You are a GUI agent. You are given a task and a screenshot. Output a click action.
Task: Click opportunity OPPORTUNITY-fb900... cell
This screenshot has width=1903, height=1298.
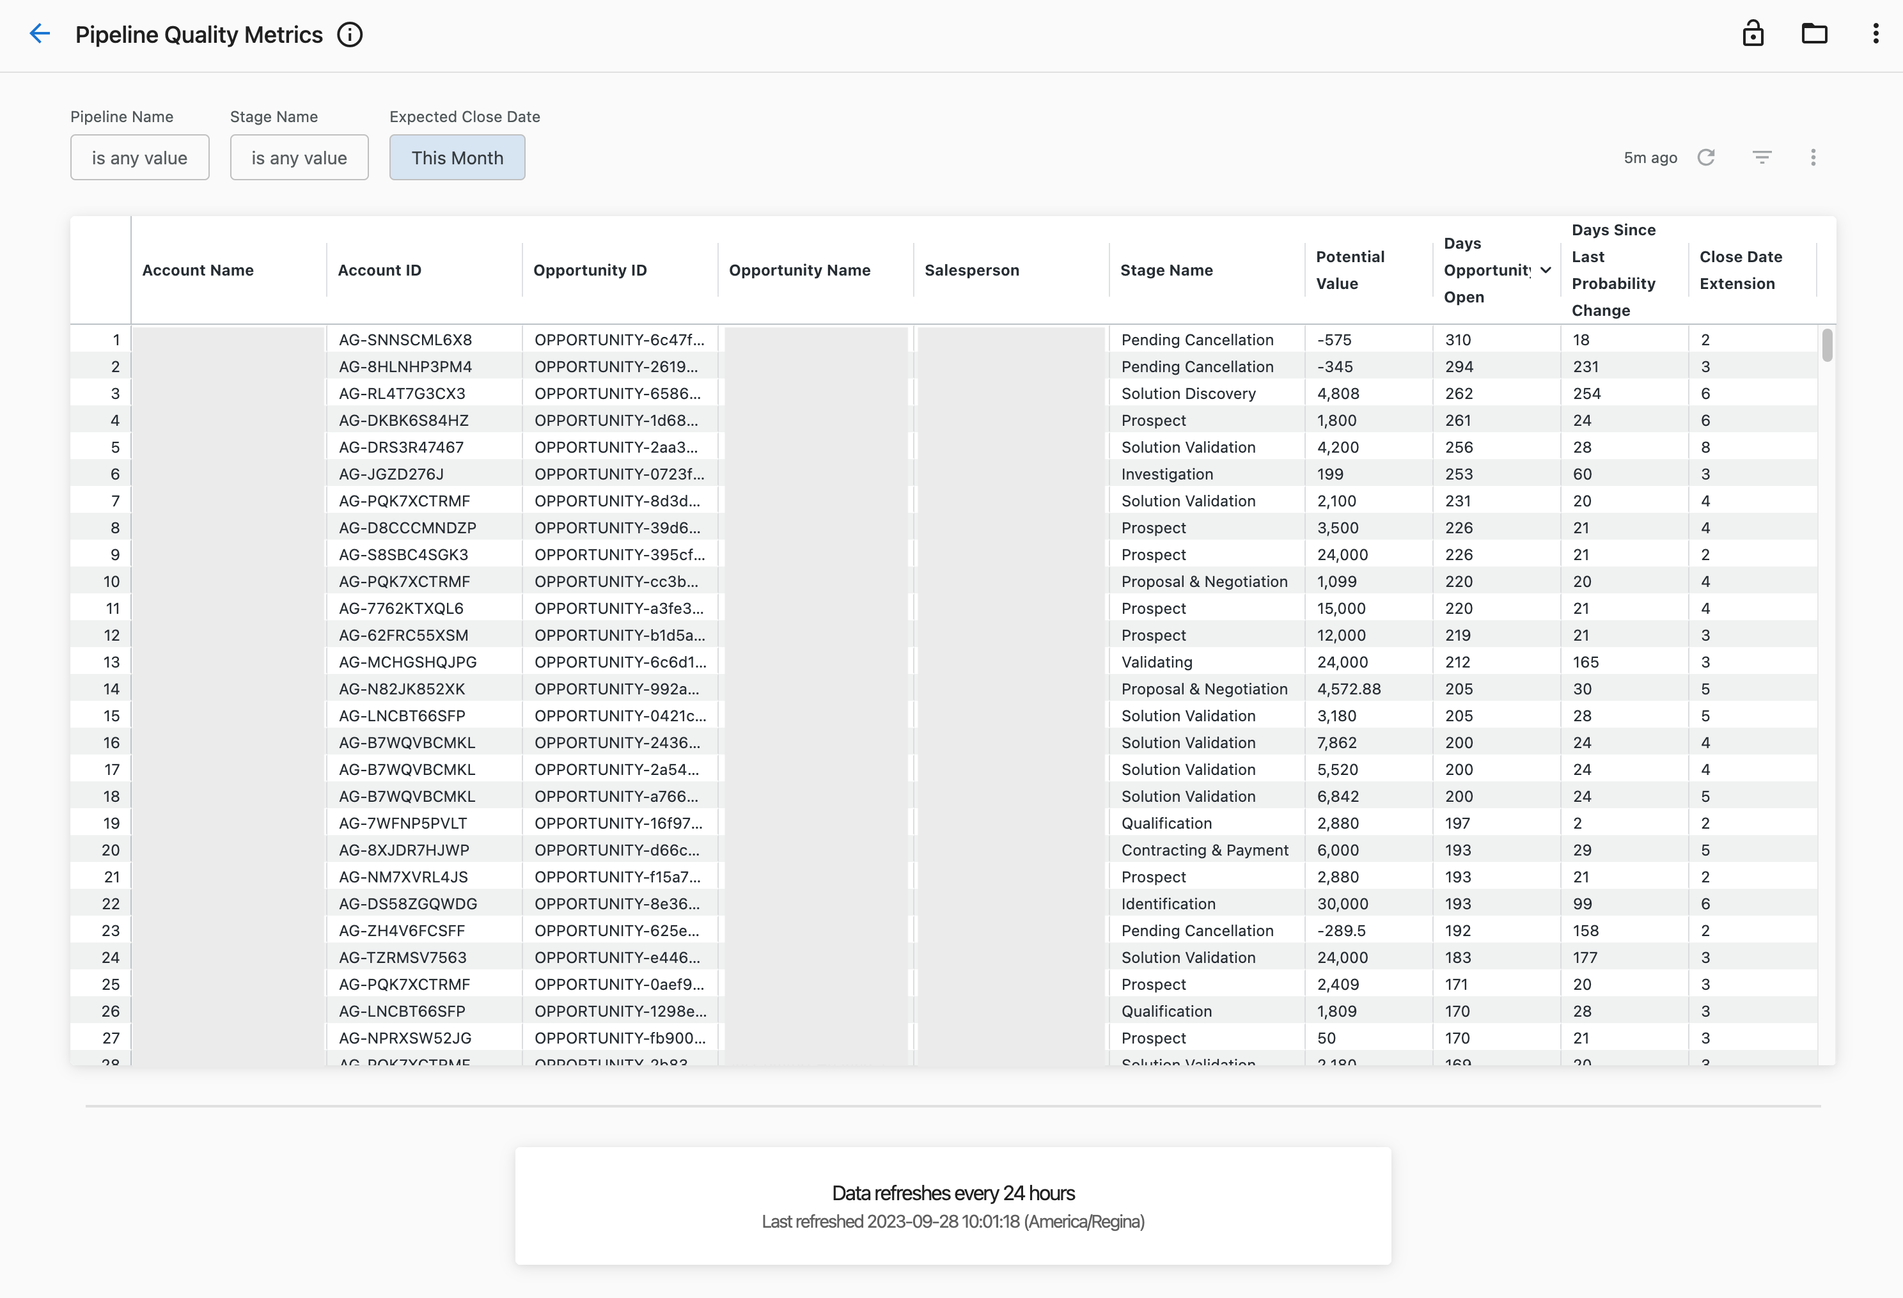tap(620, 1038)
